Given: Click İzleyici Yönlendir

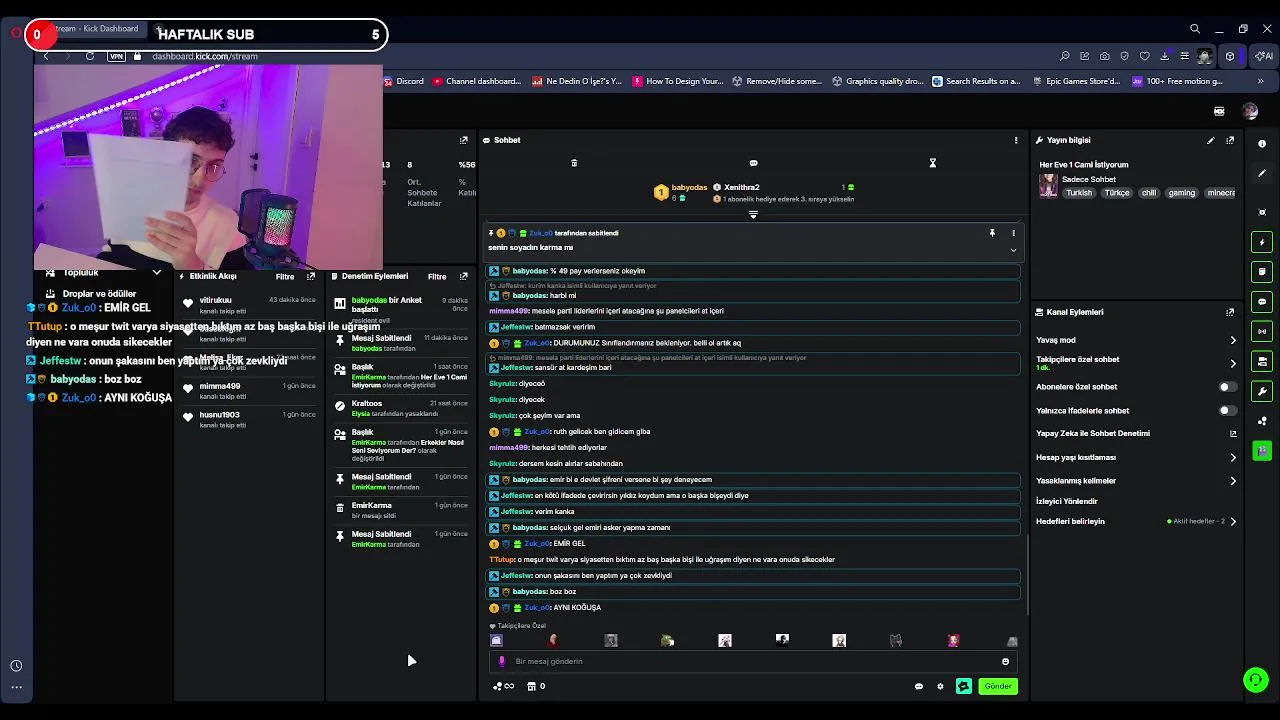Looking at the screenshot, I should pos(1066,501).
